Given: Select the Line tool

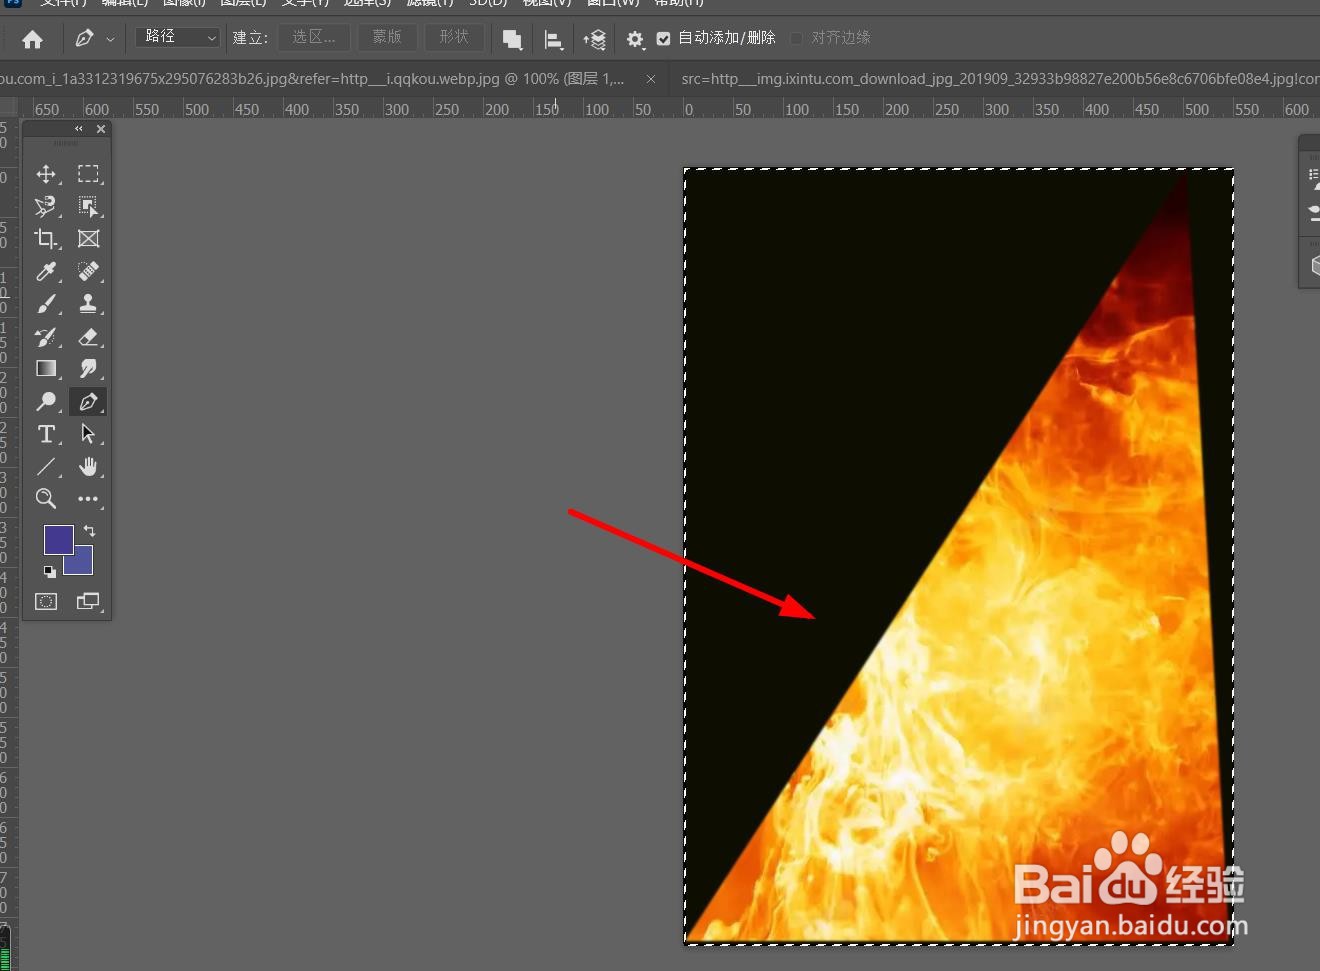Looking at the screenshot, I should pos(46,466).
